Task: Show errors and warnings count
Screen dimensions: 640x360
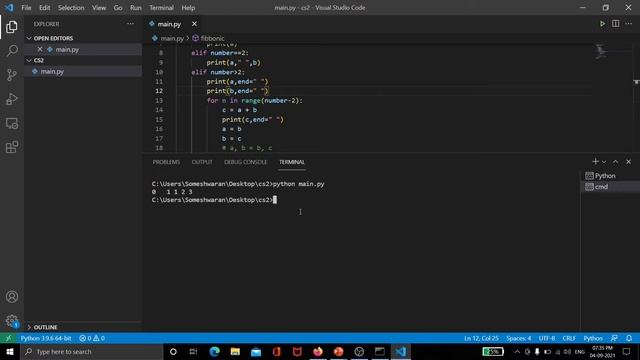Action: (x=92, y=338)
